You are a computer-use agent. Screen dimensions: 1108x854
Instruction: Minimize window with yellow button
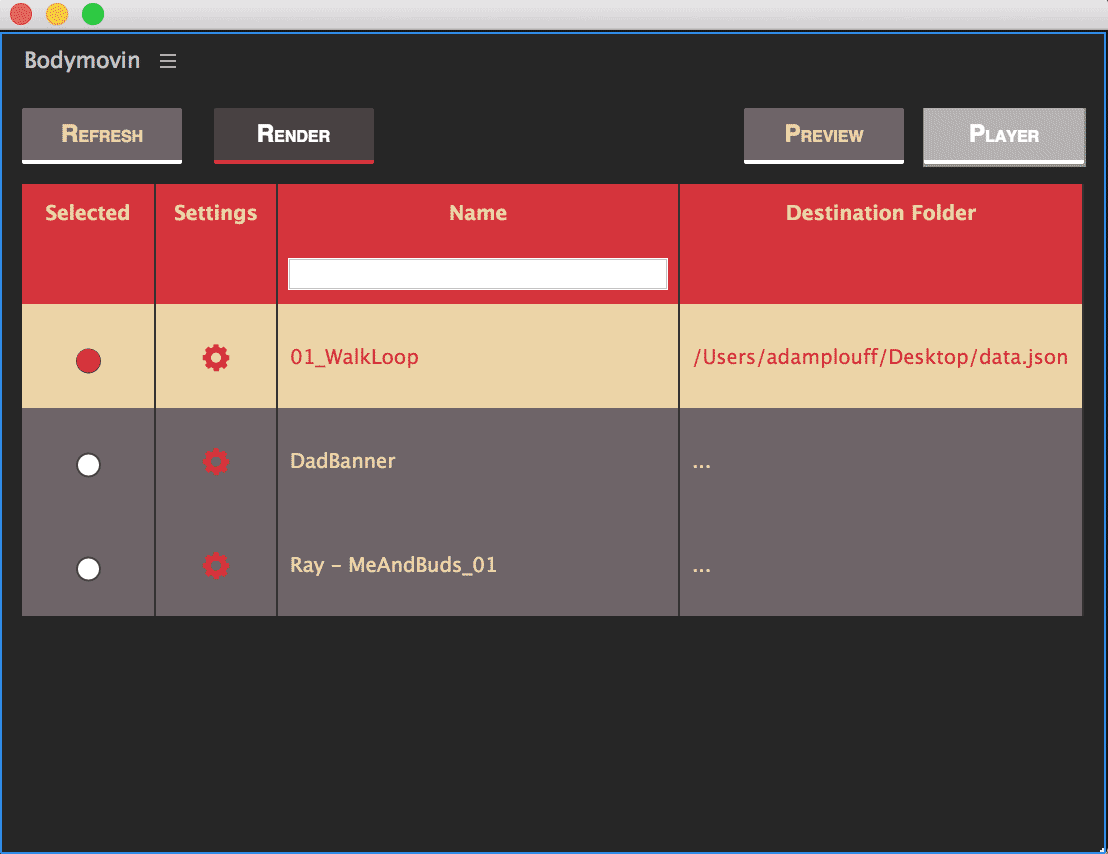click(57, 14)
